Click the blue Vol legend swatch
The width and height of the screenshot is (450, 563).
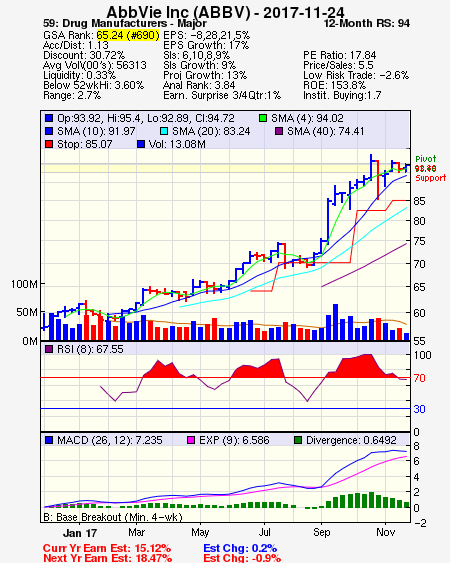coord(141,144)
